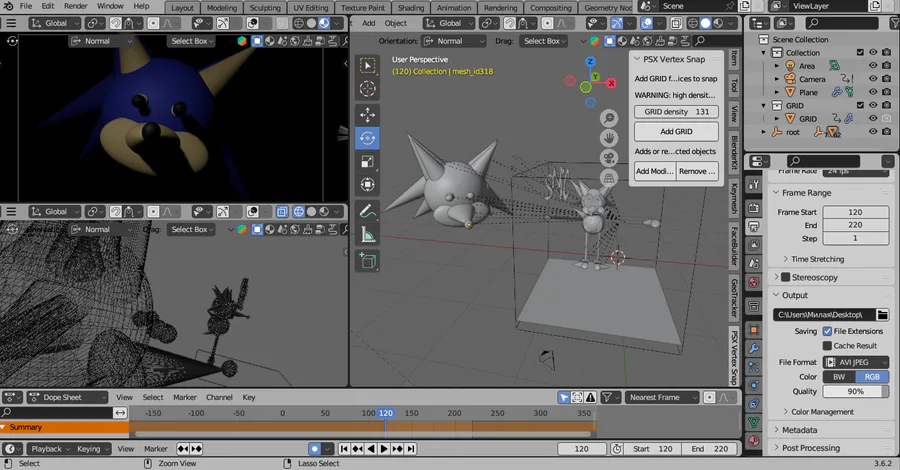
Task: Activate the Scale tool
Action: point(367,161)
